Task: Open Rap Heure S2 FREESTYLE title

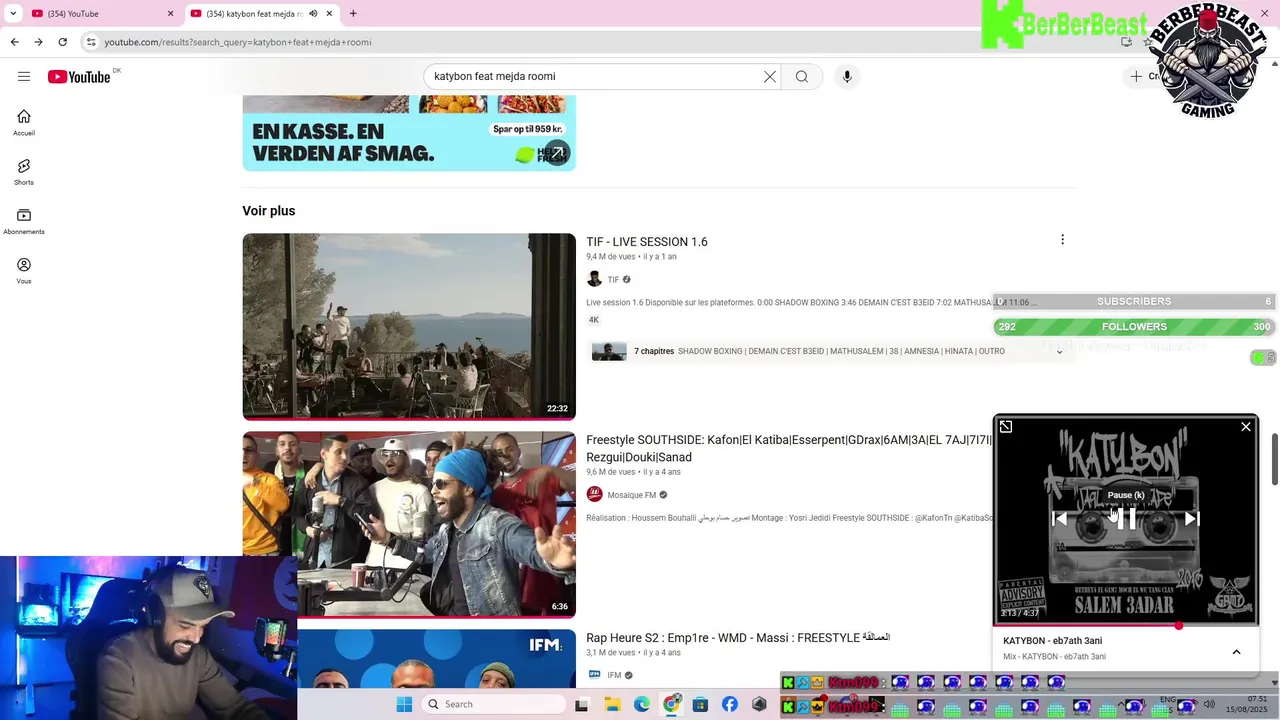Action: pos(738,638)
